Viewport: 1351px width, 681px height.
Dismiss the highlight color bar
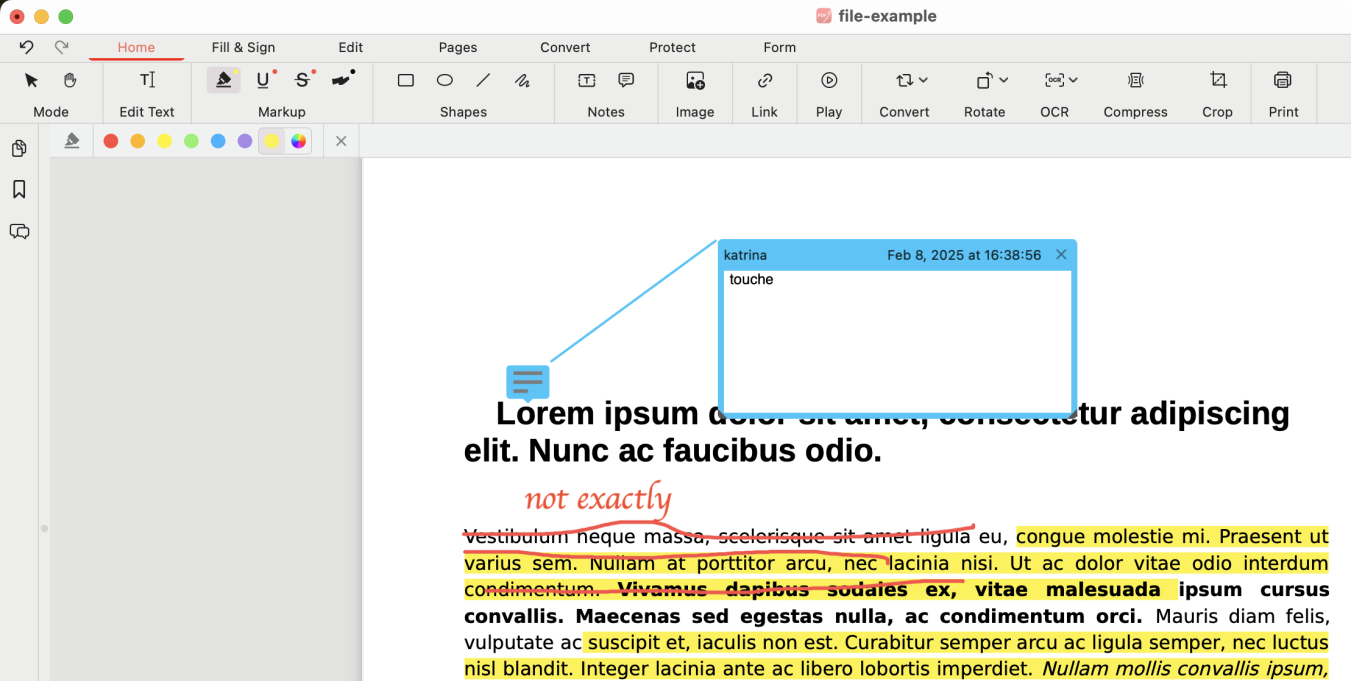click(x=341, y=141)
